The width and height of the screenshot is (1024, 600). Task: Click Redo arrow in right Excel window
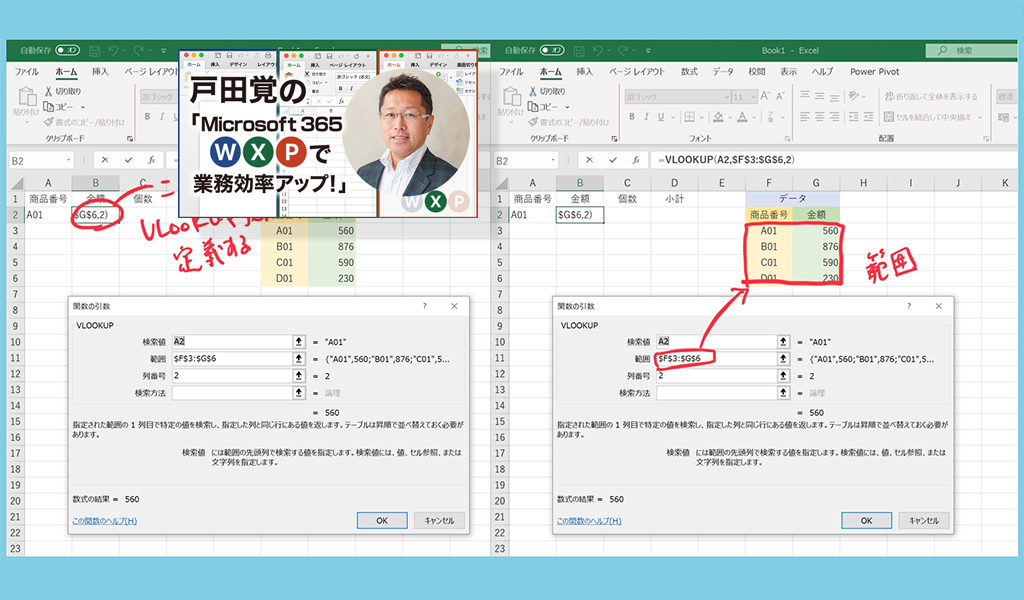622,50
